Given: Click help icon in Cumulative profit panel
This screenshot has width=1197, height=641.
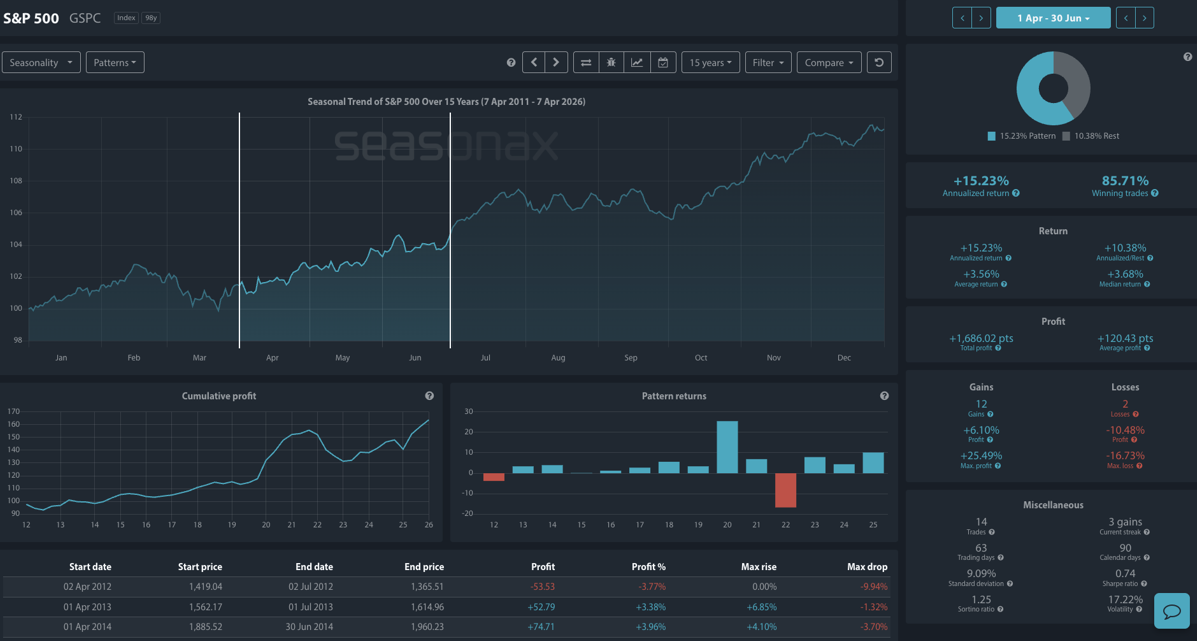Looking at the screenshot, I should point(429,396).
